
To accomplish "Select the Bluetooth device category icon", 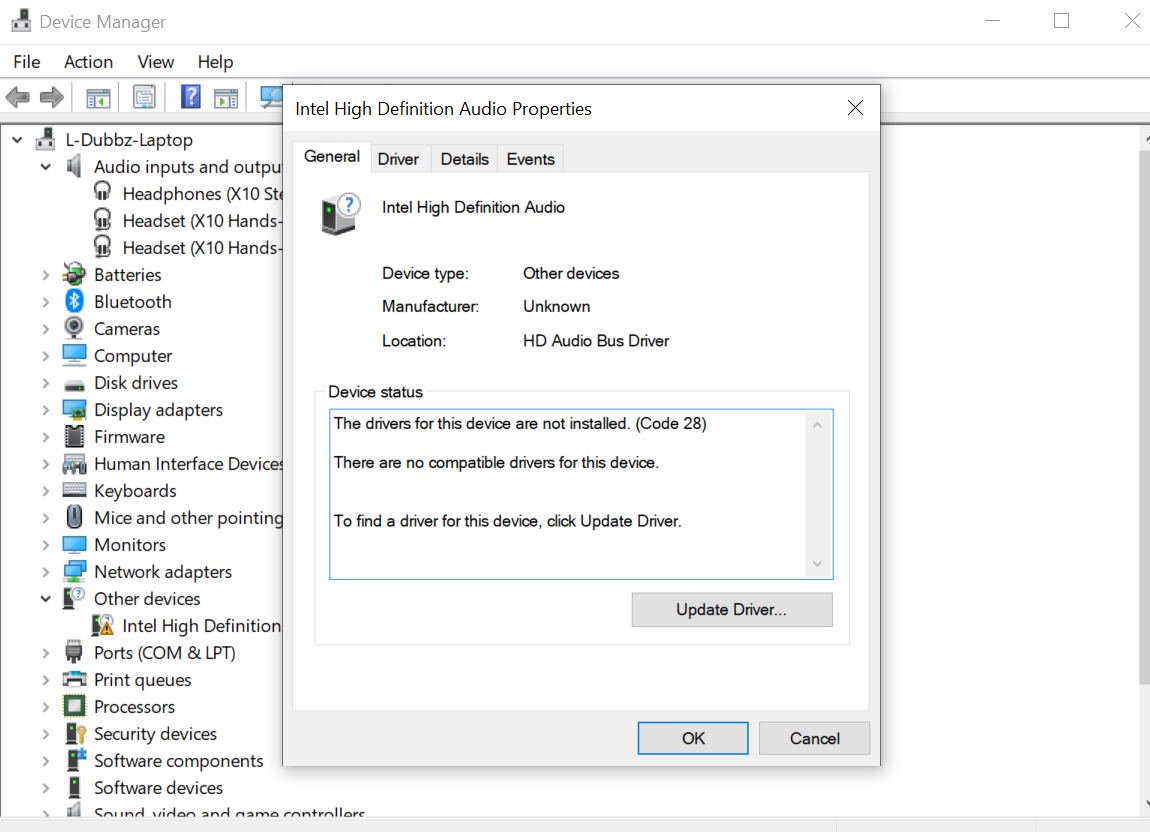I will click(x=74, y=301).
